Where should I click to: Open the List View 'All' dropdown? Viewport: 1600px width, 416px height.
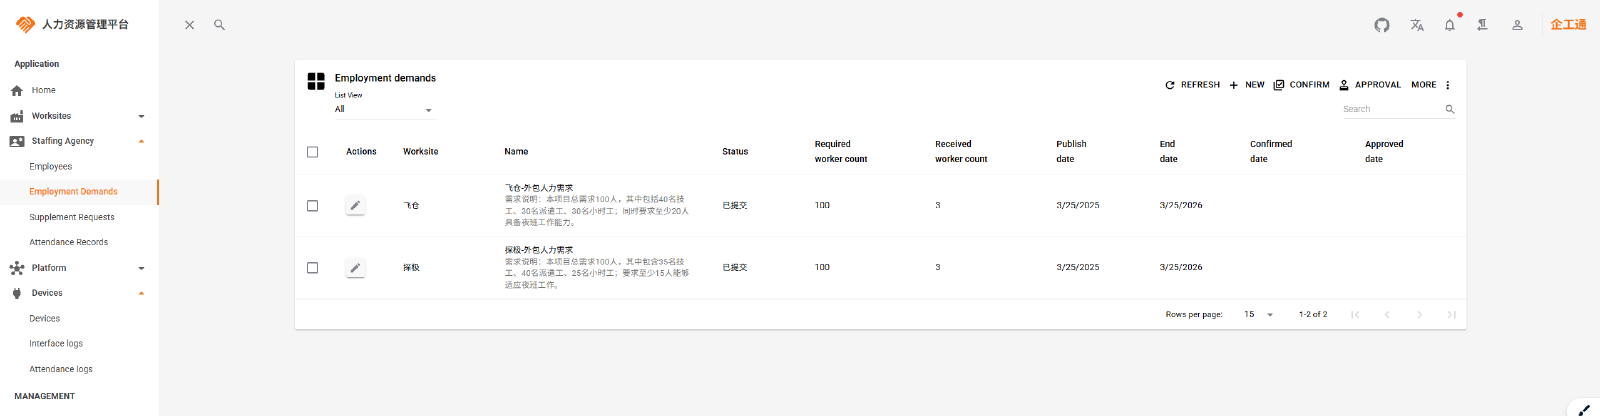pos(384,110)
